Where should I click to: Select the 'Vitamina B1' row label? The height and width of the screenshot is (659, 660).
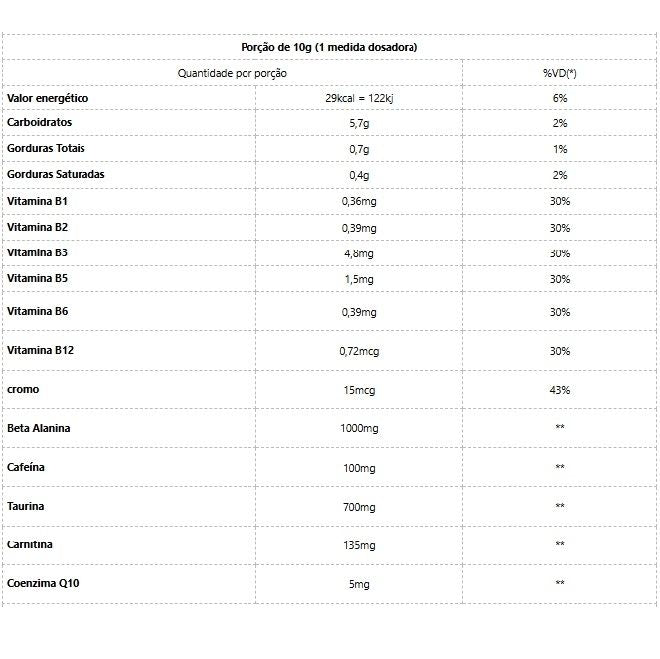pos(37,201)
